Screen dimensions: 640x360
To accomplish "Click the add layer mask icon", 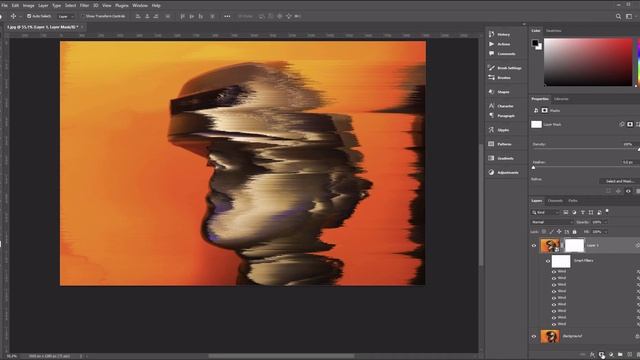I will point(602,355).
